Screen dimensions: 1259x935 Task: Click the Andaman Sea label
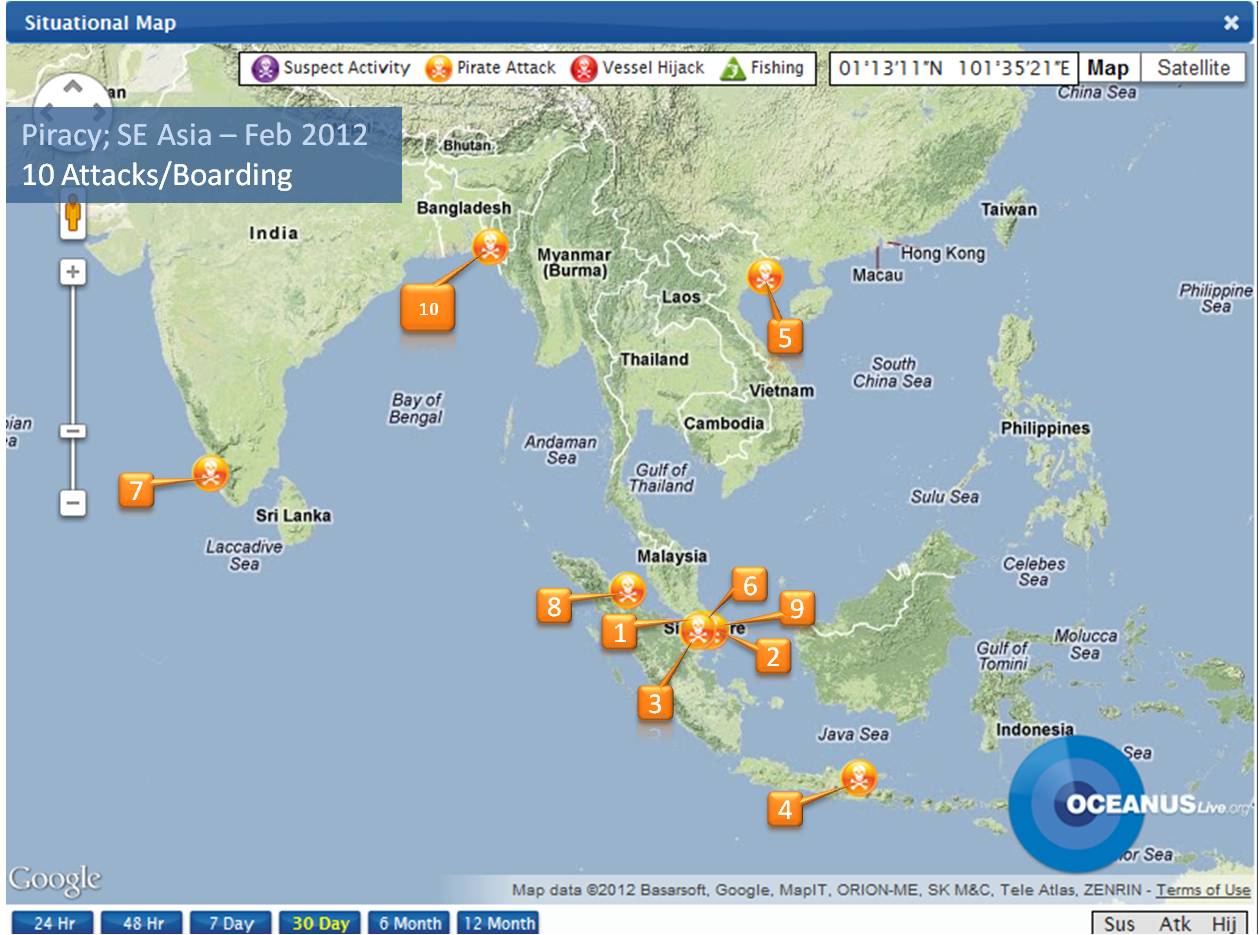[561, 449]
